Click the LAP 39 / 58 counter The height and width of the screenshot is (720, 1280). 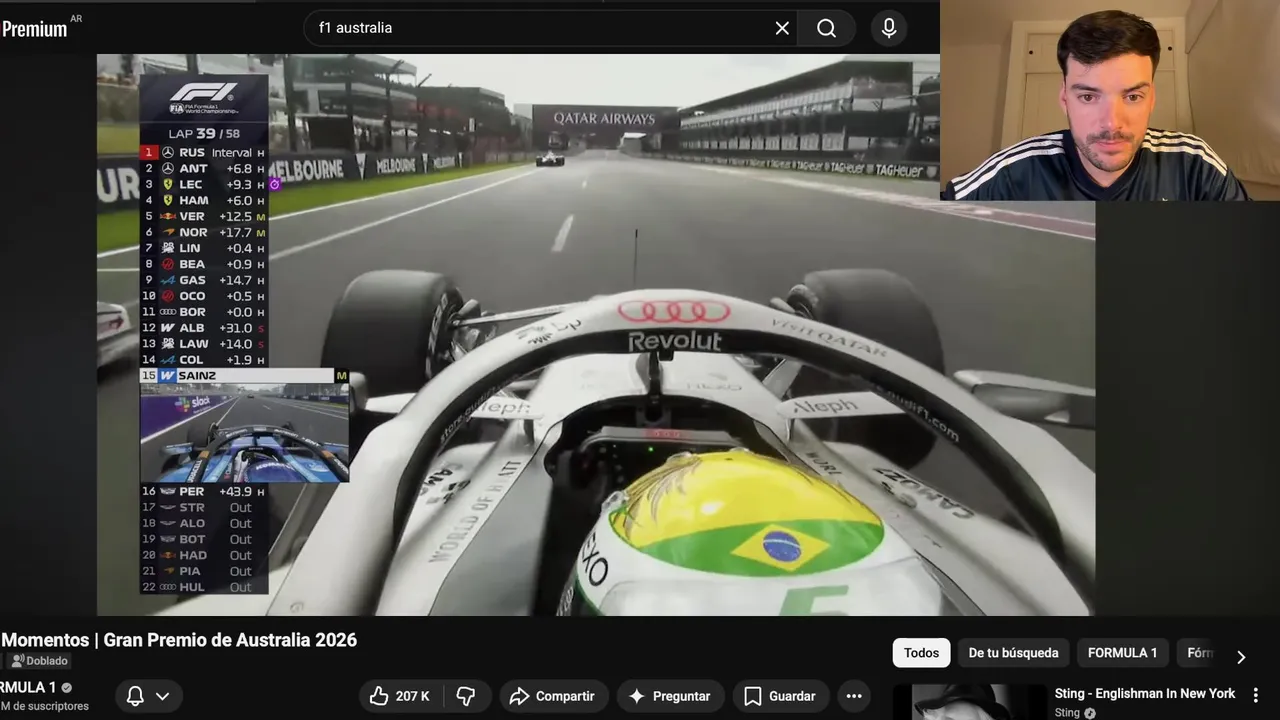coord(204,133)
